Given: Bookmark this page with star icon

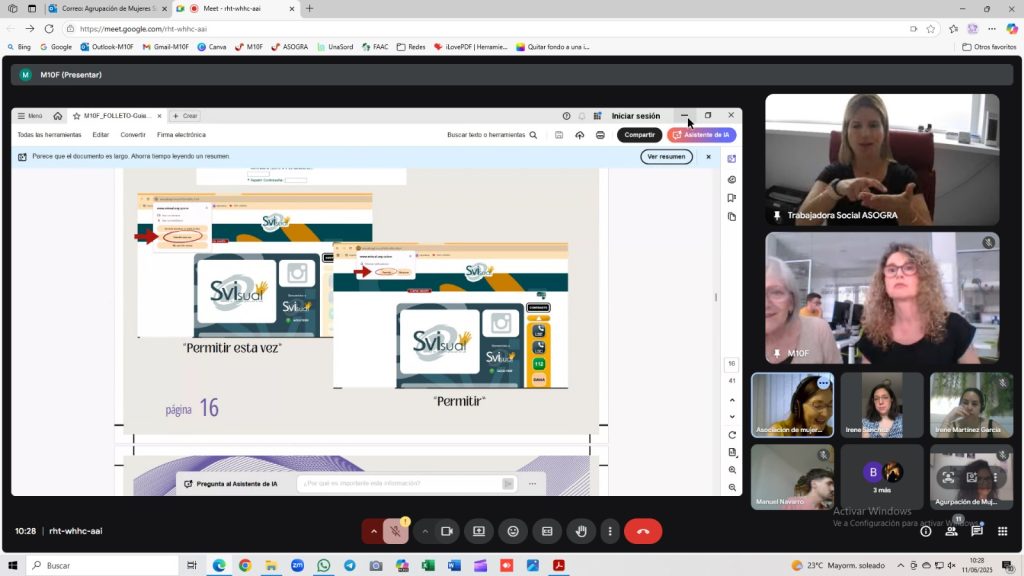Looking at the screenshot, I should click(931, 29).
